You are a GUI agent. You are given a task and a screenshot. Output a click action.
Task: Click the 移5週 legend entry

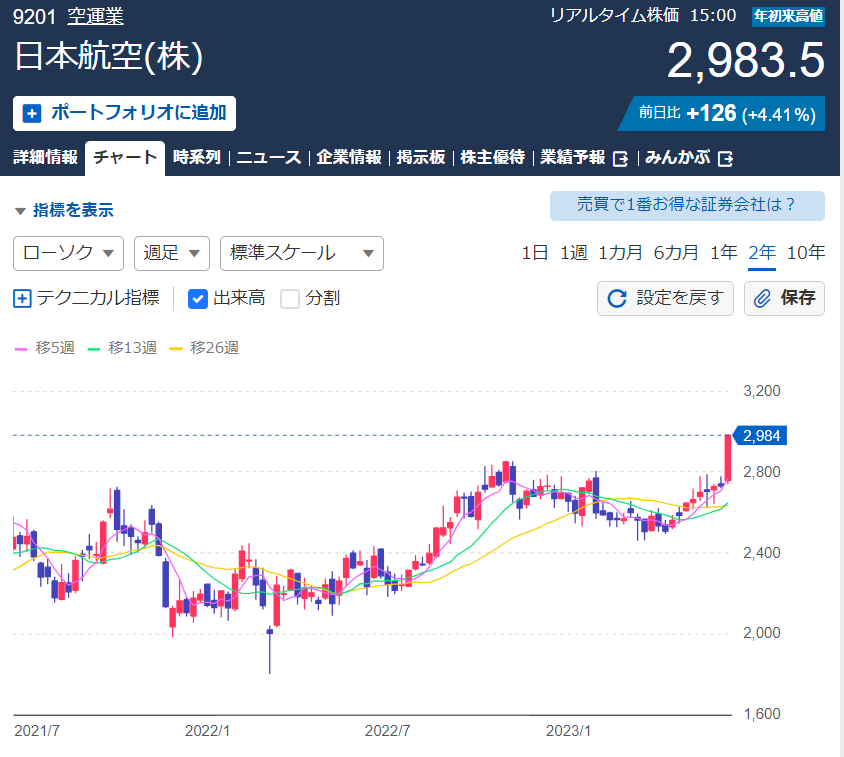coord(45,348)
